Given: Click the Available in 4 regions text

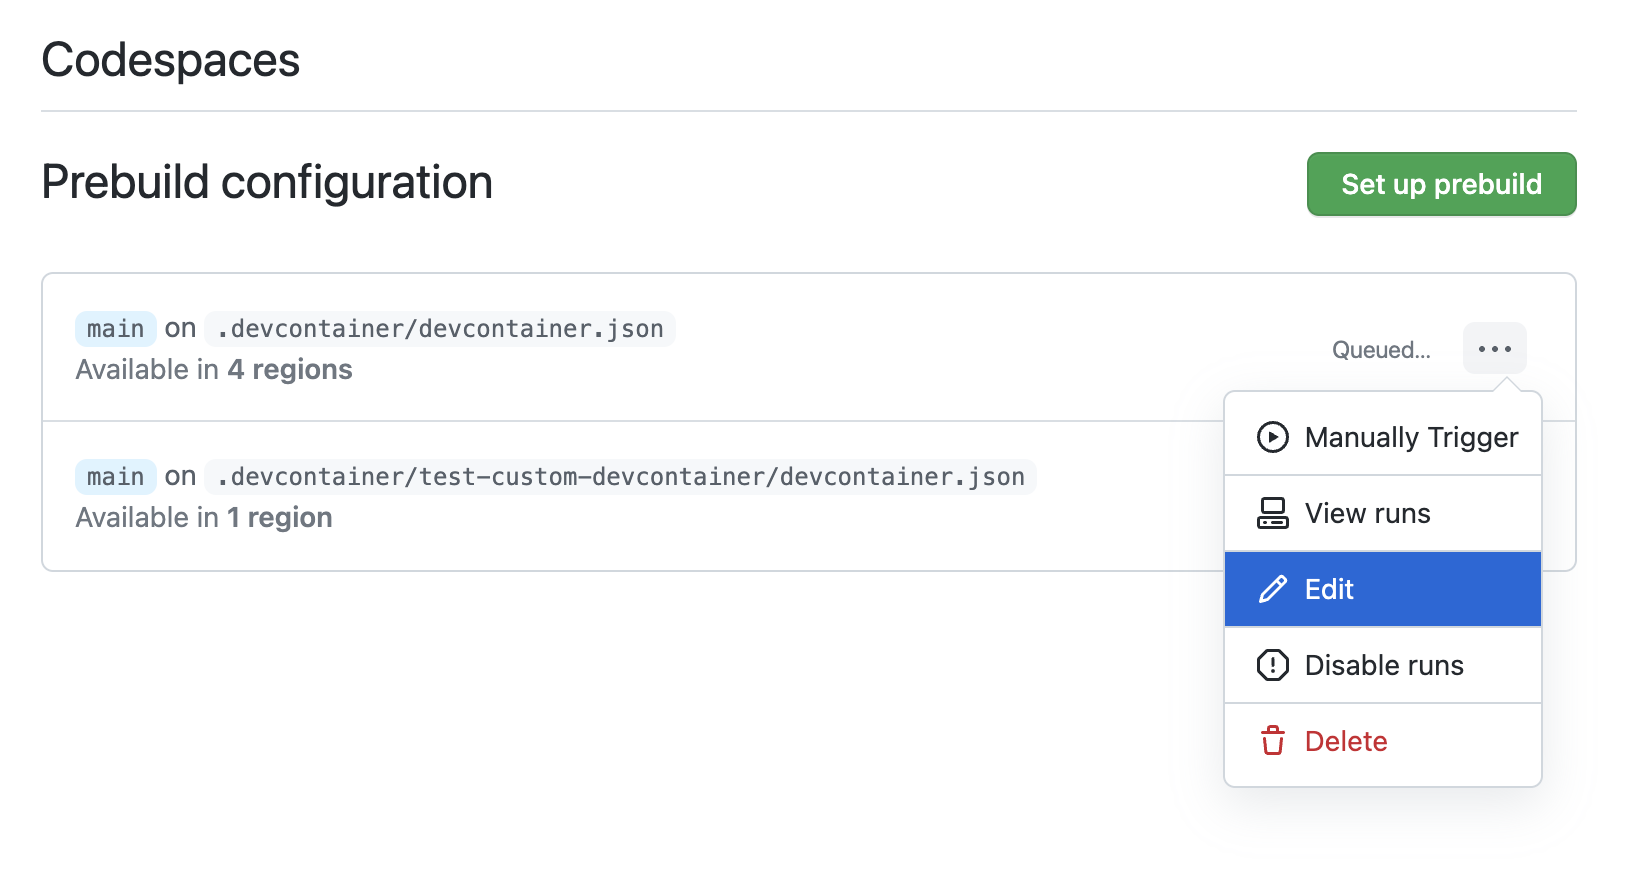Looking at the screenshot, I should (x=213, y=369).
